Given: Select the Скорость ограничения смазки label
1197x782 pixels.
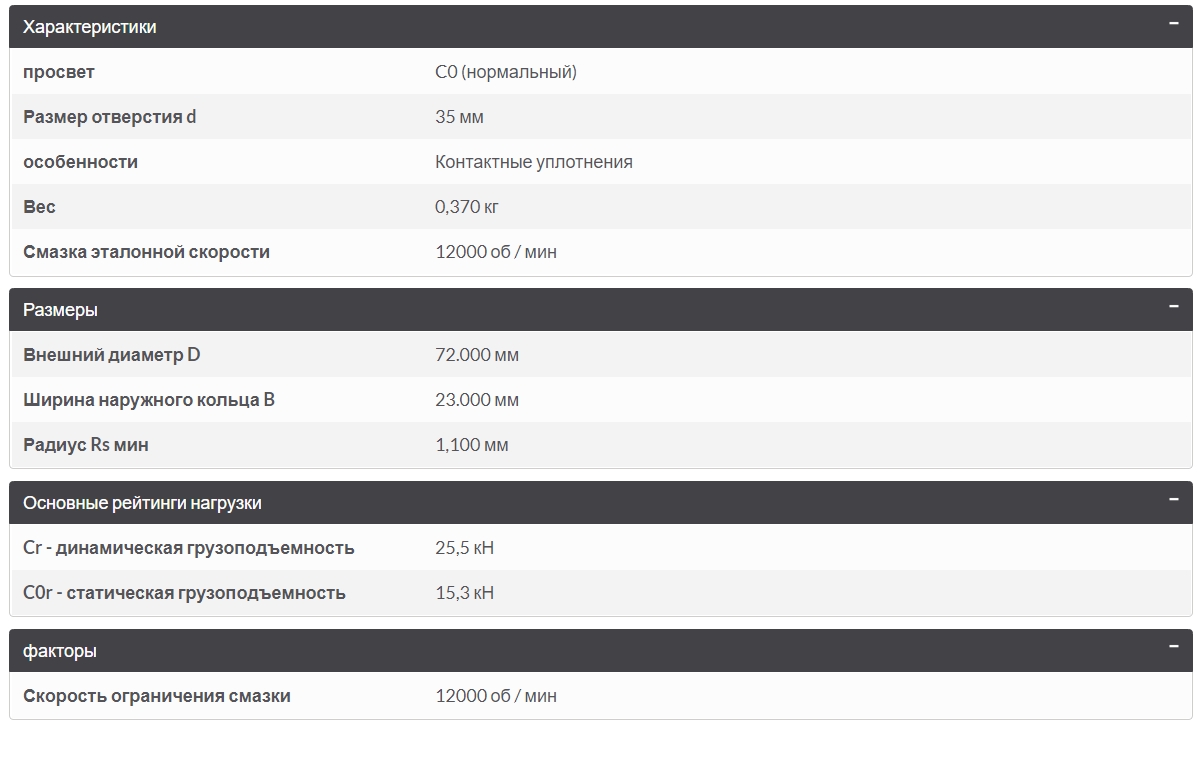Looking at the screenshot, I should tap(157, 696).
